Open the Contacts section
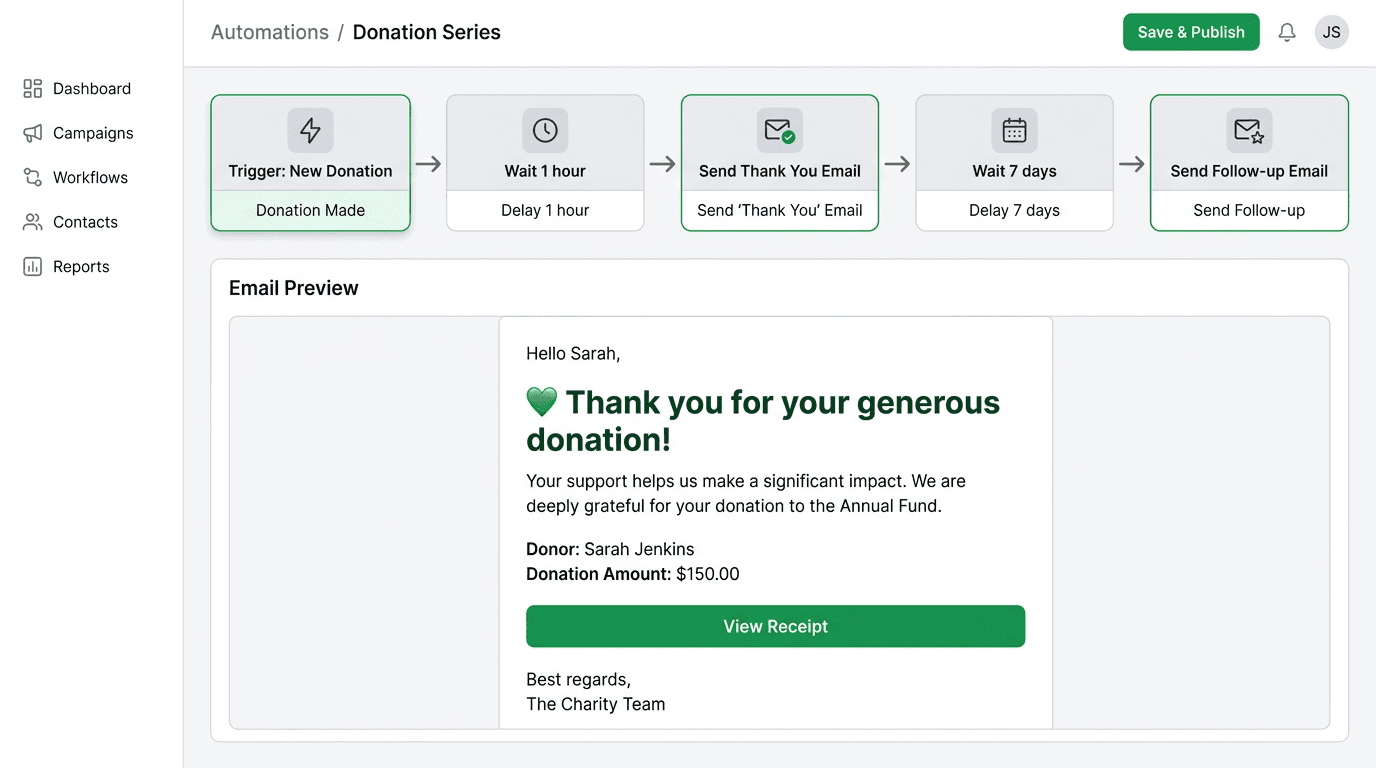Image resolution: width=1376 pixels, height=768 pixels. 85,221
